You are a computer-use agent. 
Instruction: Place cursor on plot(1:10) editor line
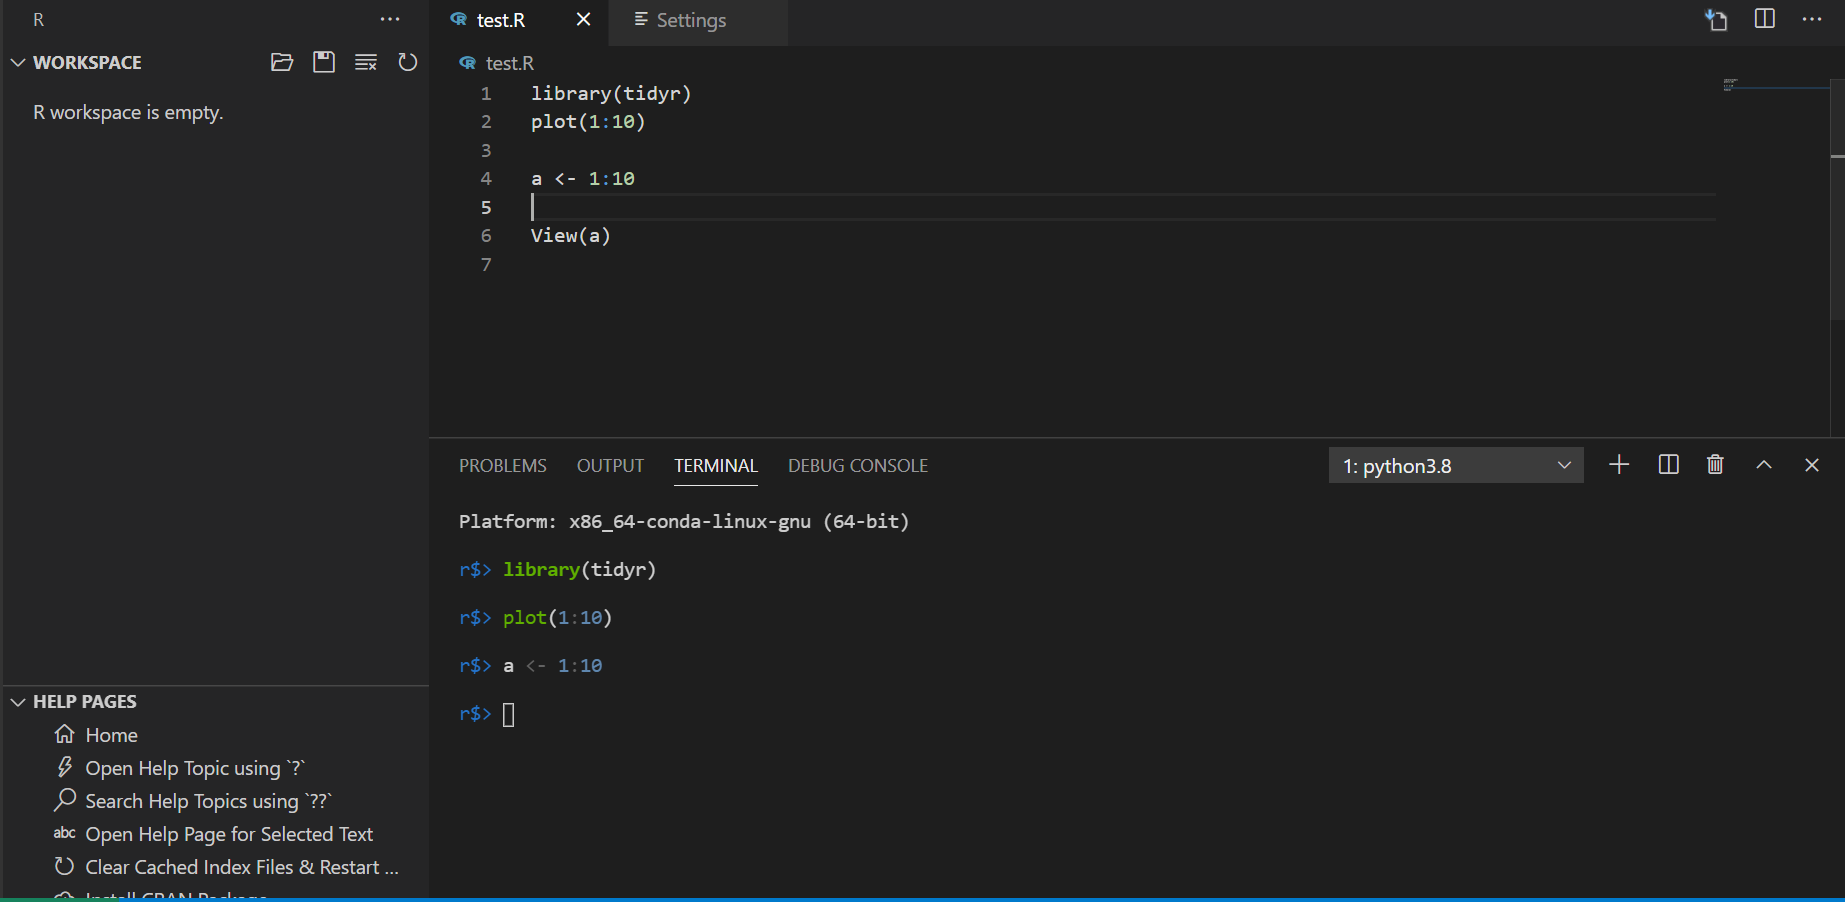(x=588, y=121)
